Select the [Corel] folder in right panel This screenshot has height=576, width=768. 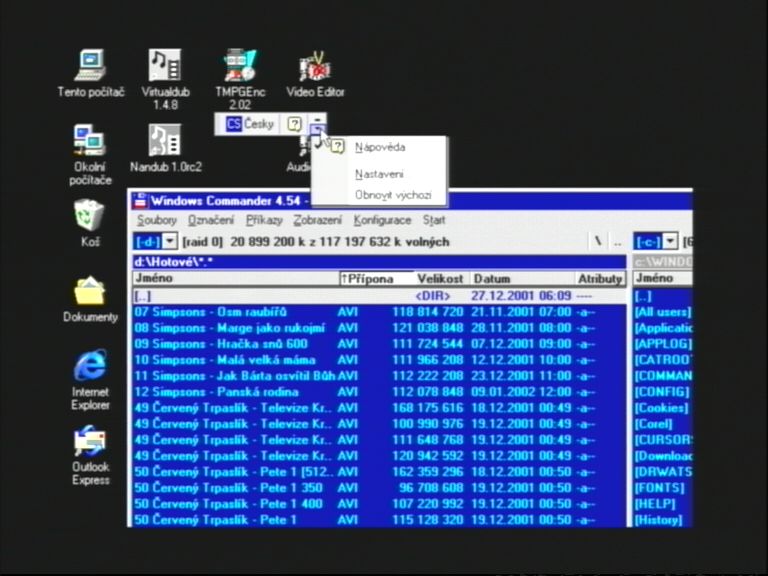pos(662,424)
